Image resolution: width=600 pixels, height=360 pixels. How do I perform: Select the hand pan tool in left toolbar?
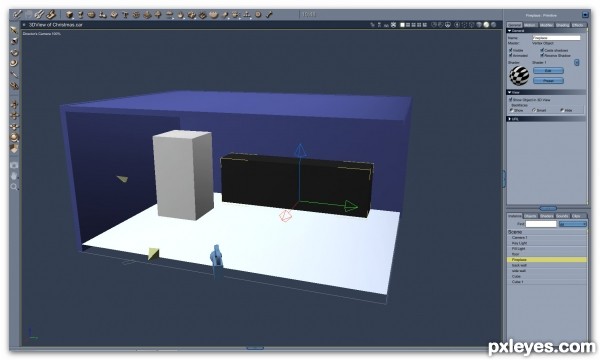point(14,176)
